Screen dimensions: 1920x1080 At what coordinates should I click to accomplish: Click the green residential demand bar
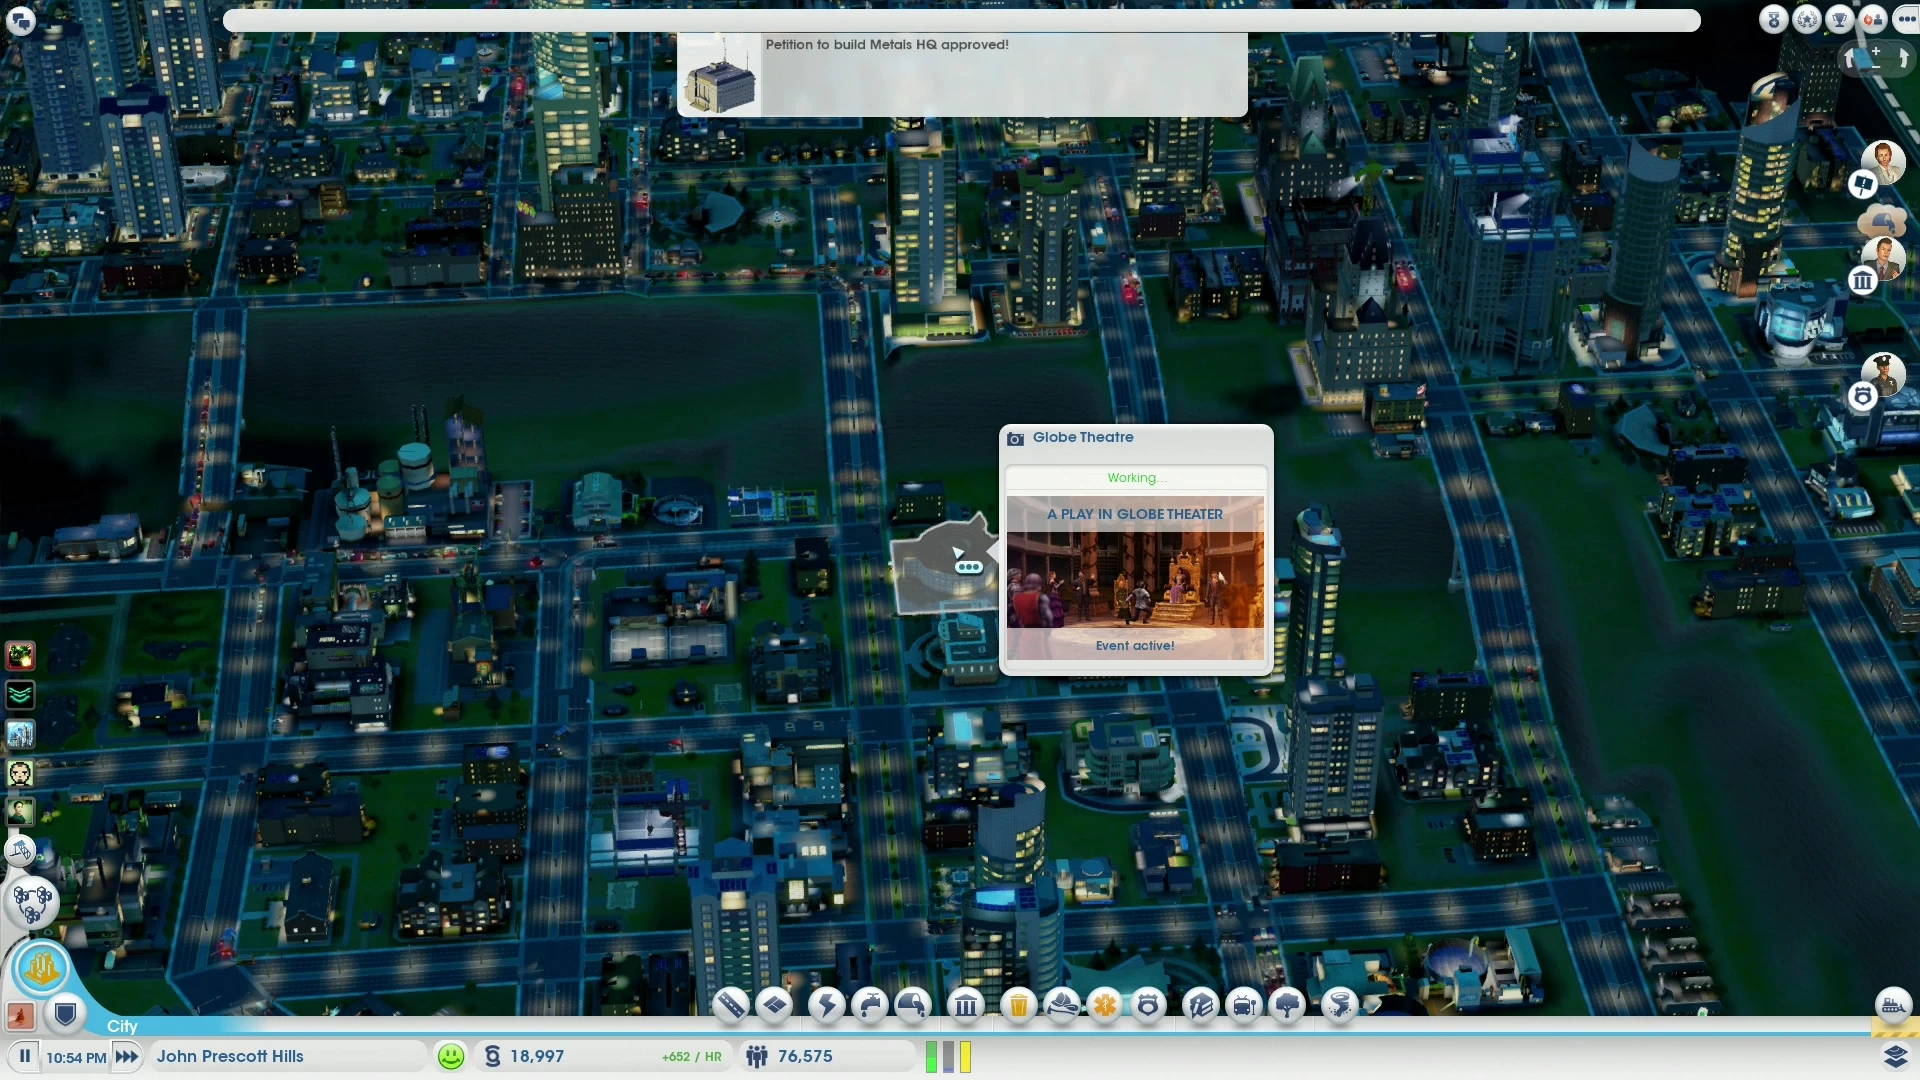[932, 1057]
